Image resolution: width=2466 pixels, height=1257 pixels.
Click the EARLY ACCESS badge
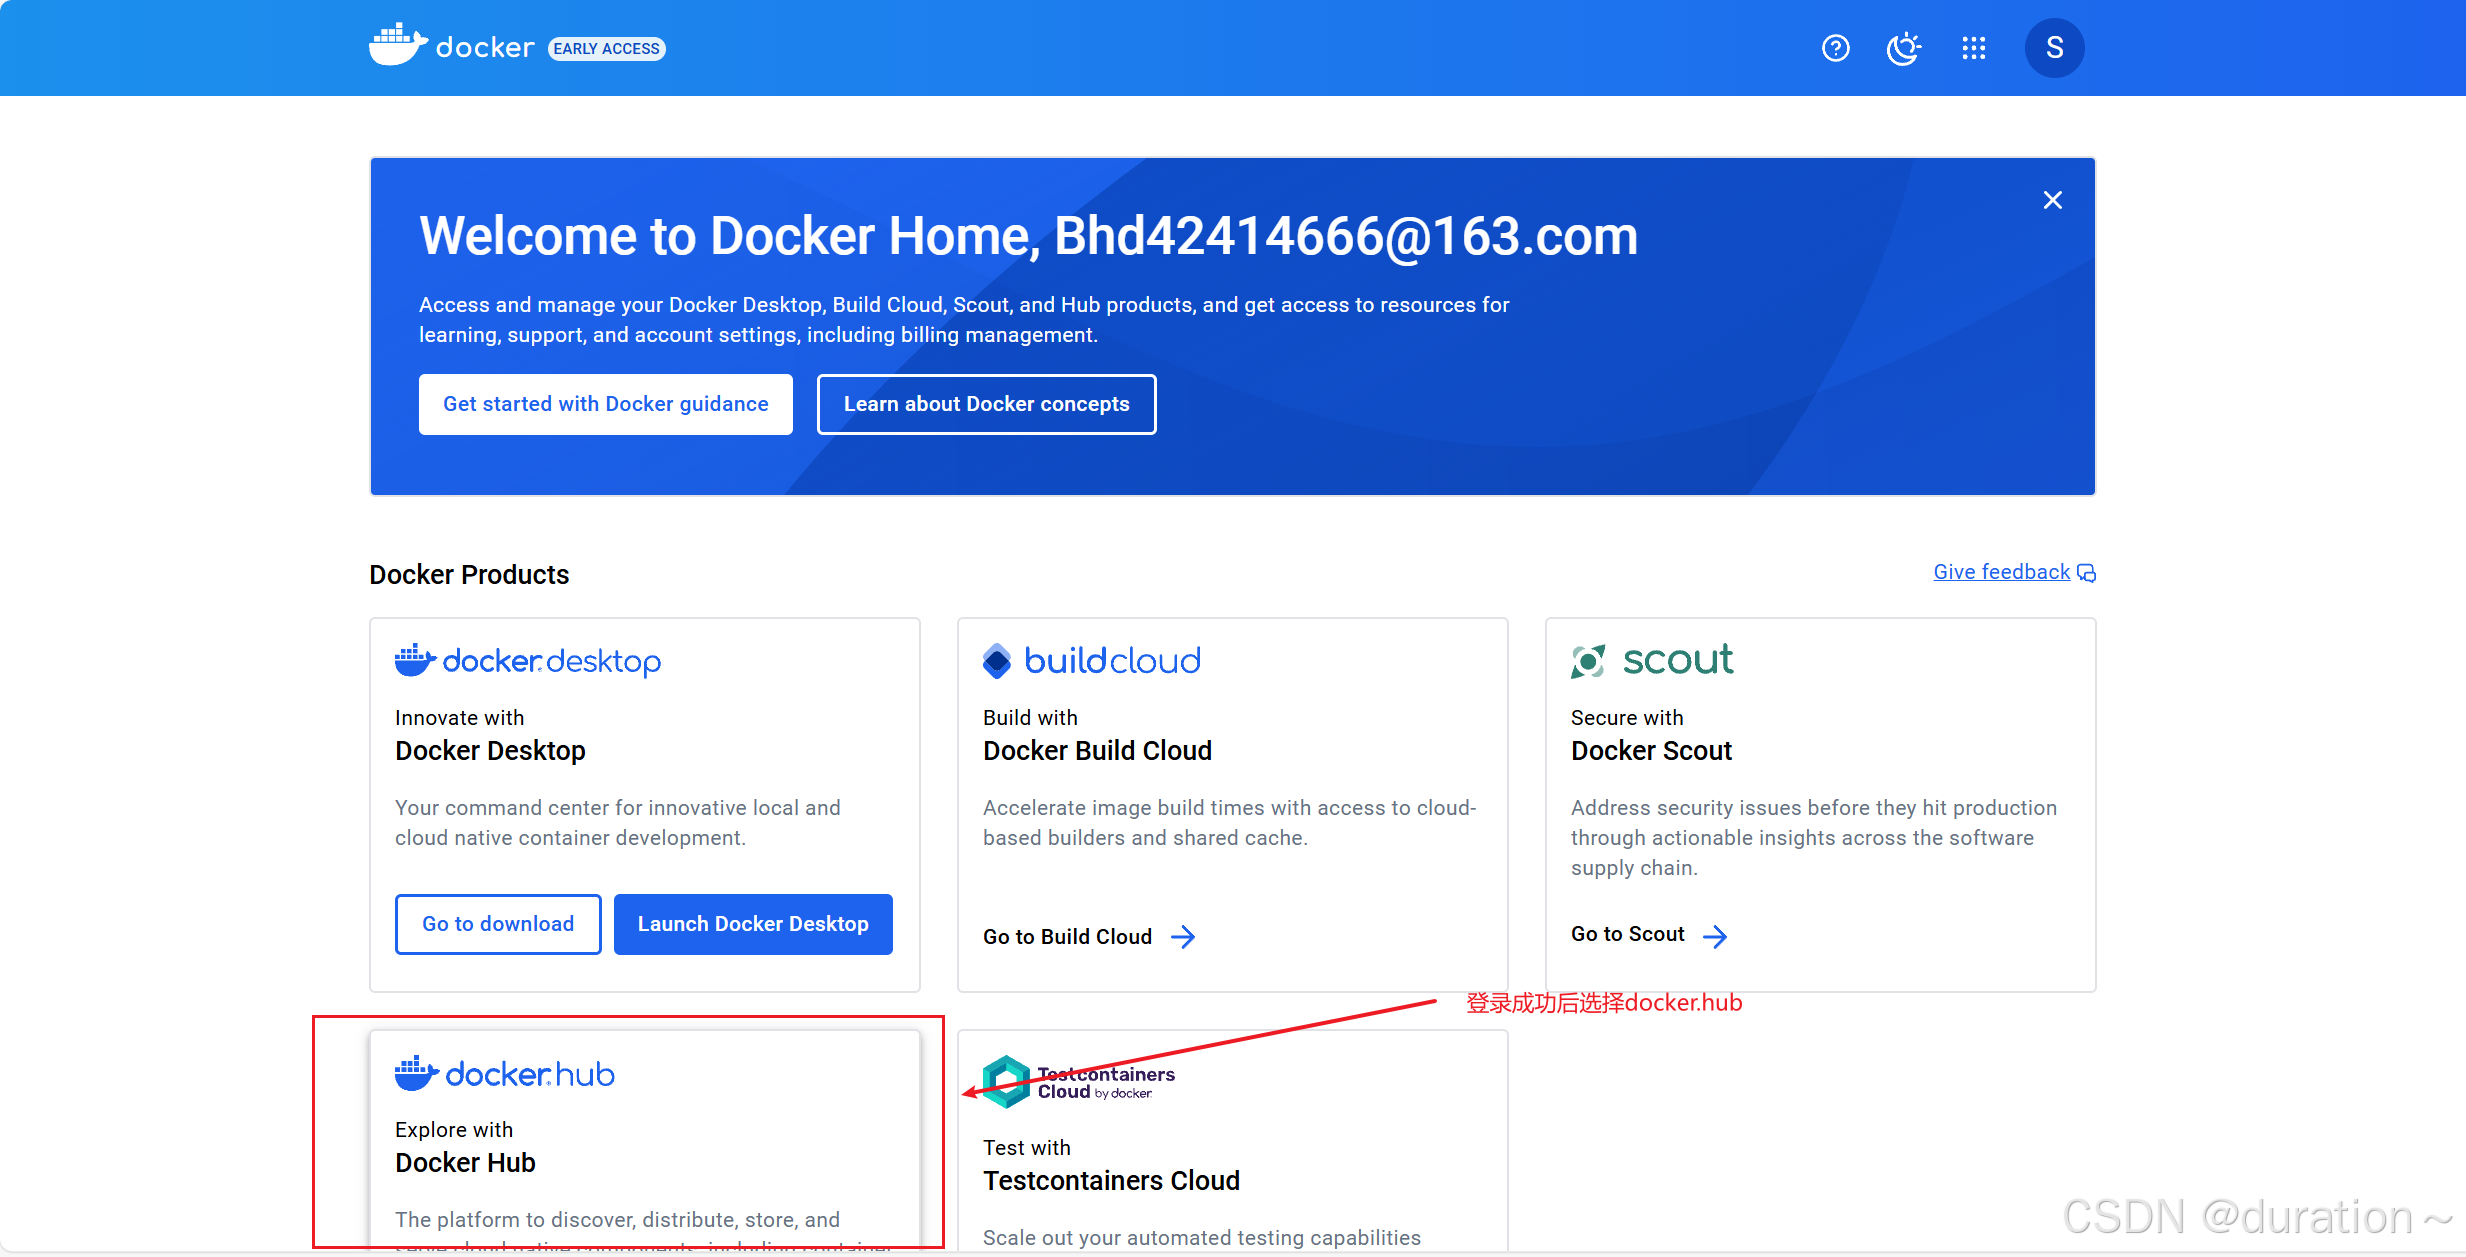[x=606, y=48]
